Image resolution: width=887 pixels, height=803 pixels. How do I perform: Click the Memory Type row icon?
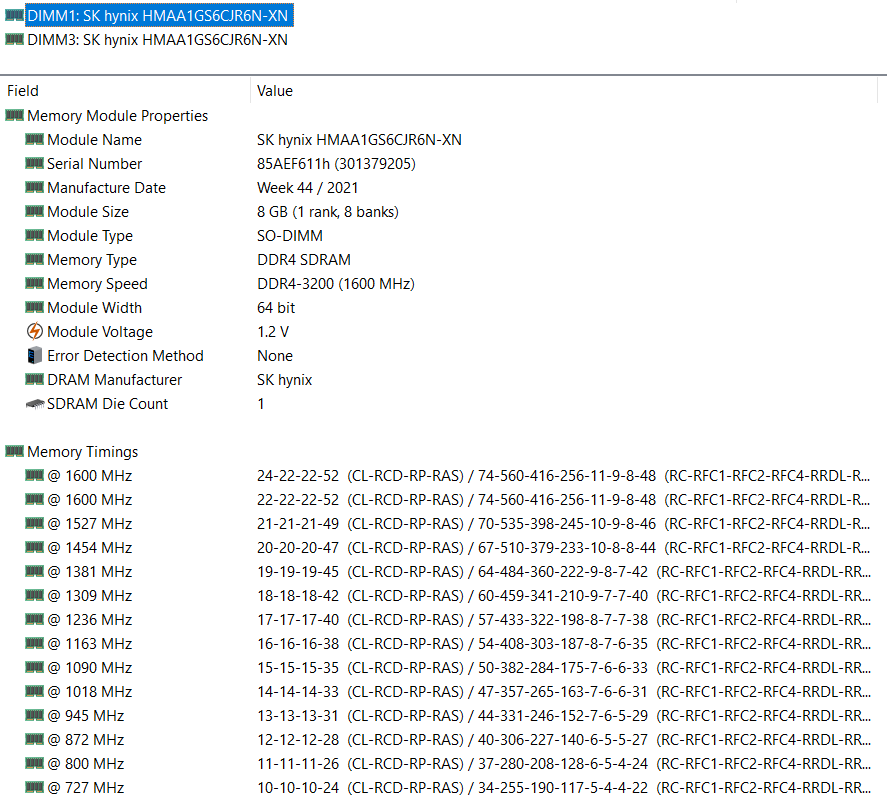[x=35, y=259]
